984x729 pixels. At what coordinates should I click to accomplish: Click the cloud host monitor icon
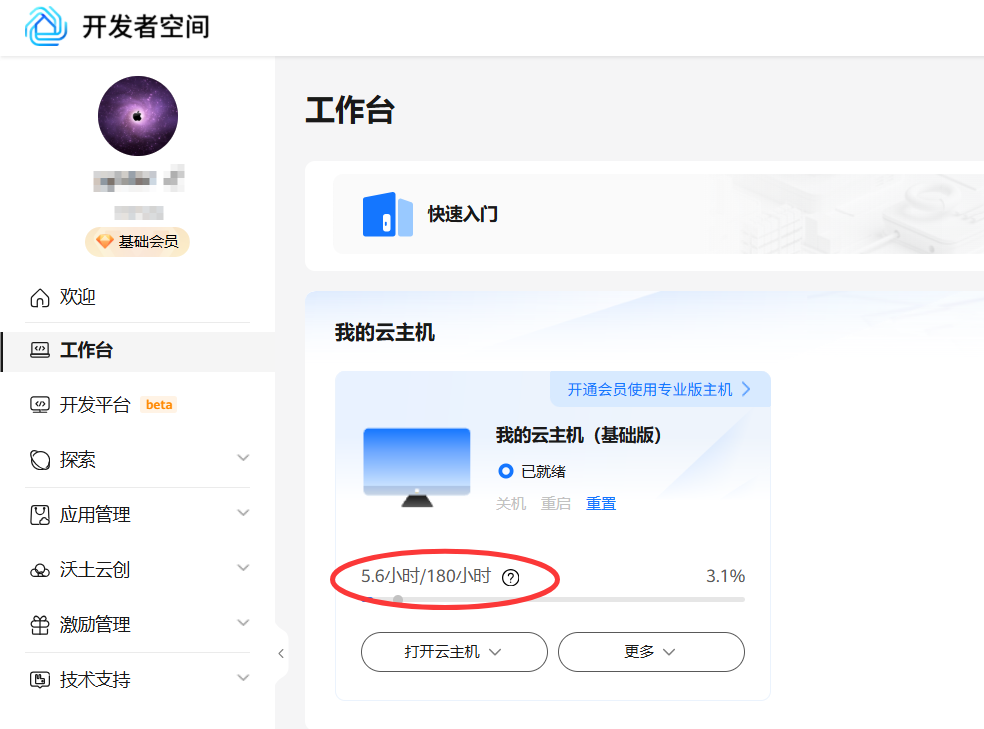click(416, 462)
